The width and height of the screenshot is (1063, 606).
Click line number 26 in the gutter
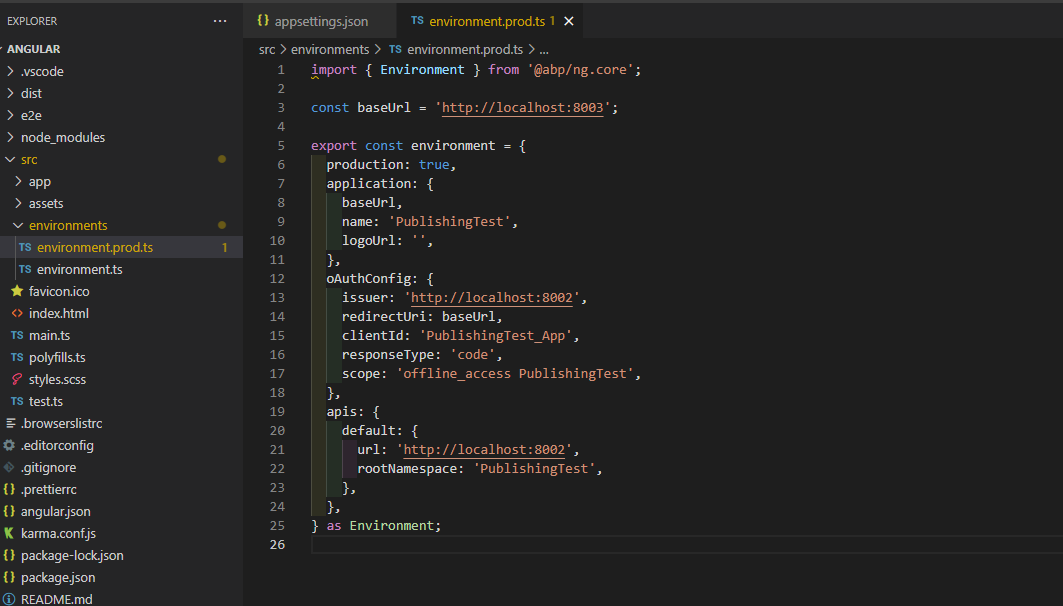pos(277,544)
